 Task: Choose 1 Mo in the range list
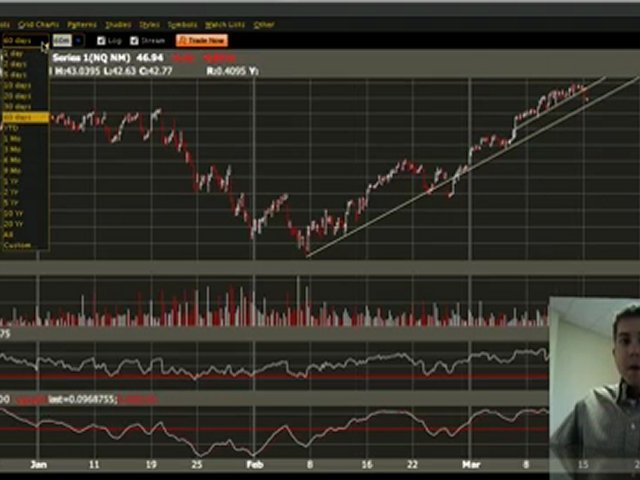click(25, 139)
